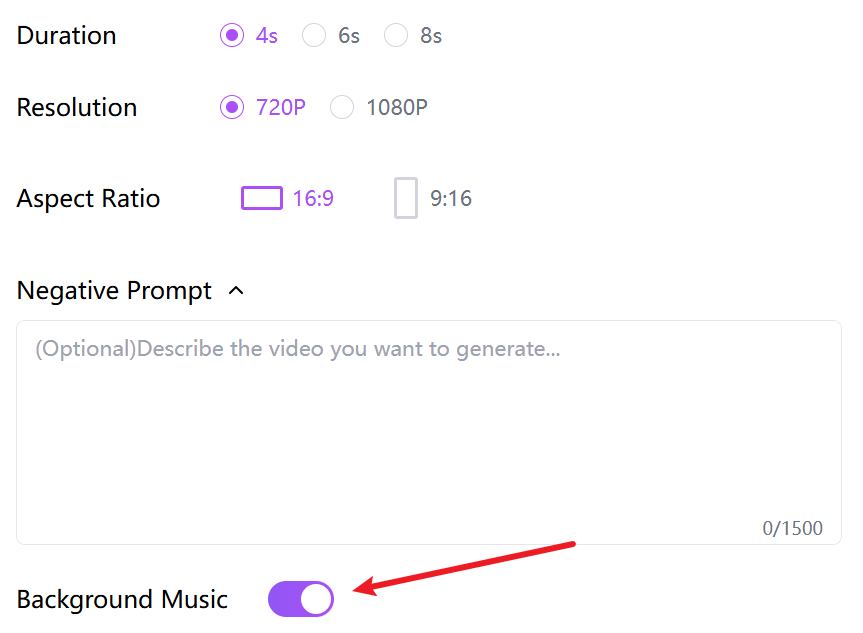Click the upward chevron beside Negative Prompt
This screenshot has width=863, height=633.
click(x=236, y=291)
